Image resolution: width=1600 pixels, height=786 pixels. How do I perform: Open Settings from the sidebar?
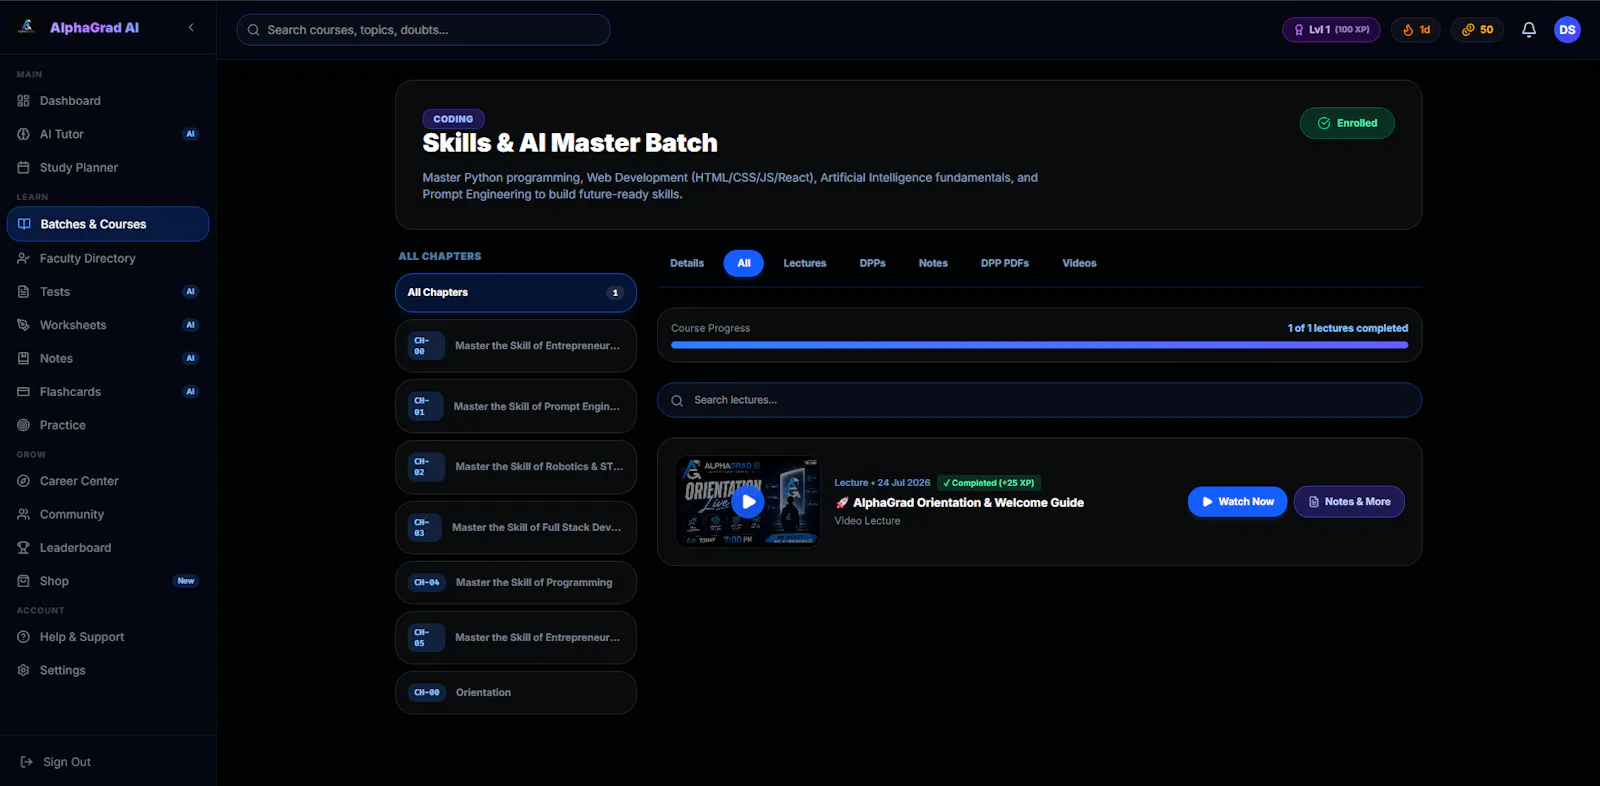(x=108, y=670)
